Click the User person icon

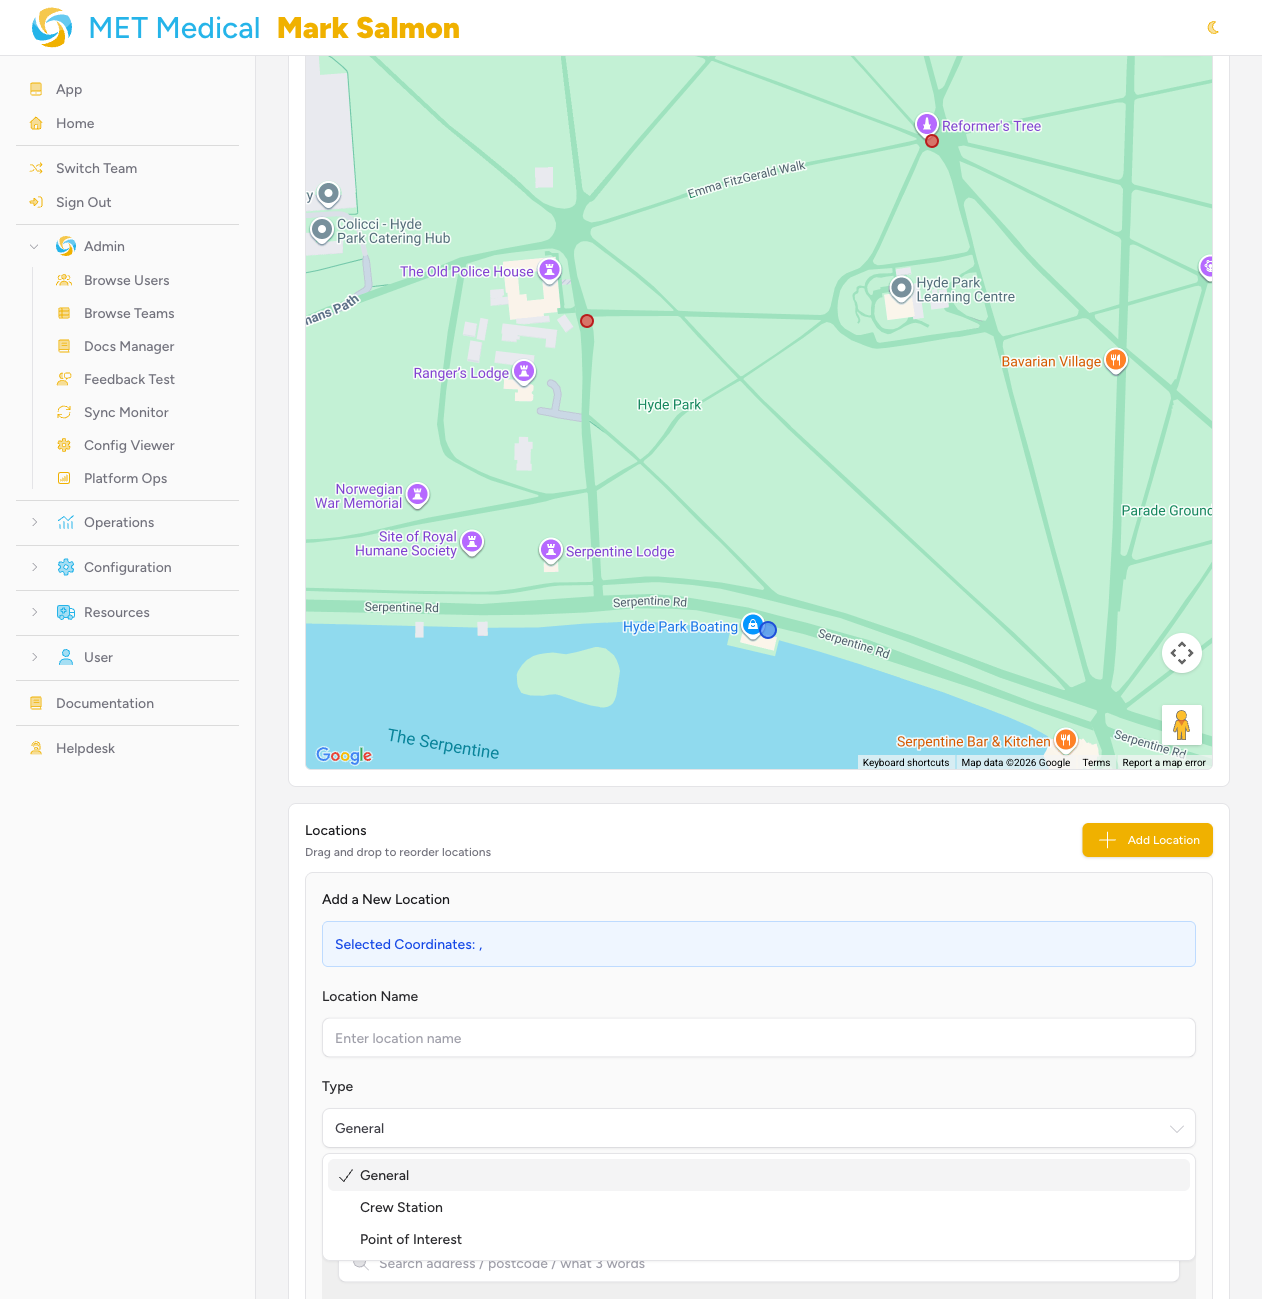[66, 657]
